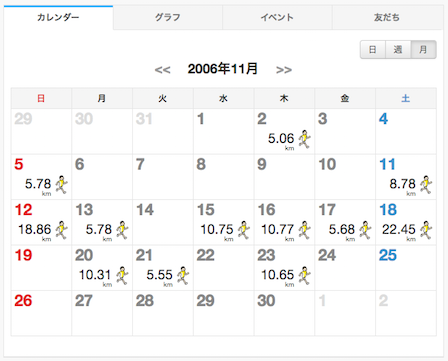
Task: Click the runner icon on November 2
Action: [x=305, y=139]
